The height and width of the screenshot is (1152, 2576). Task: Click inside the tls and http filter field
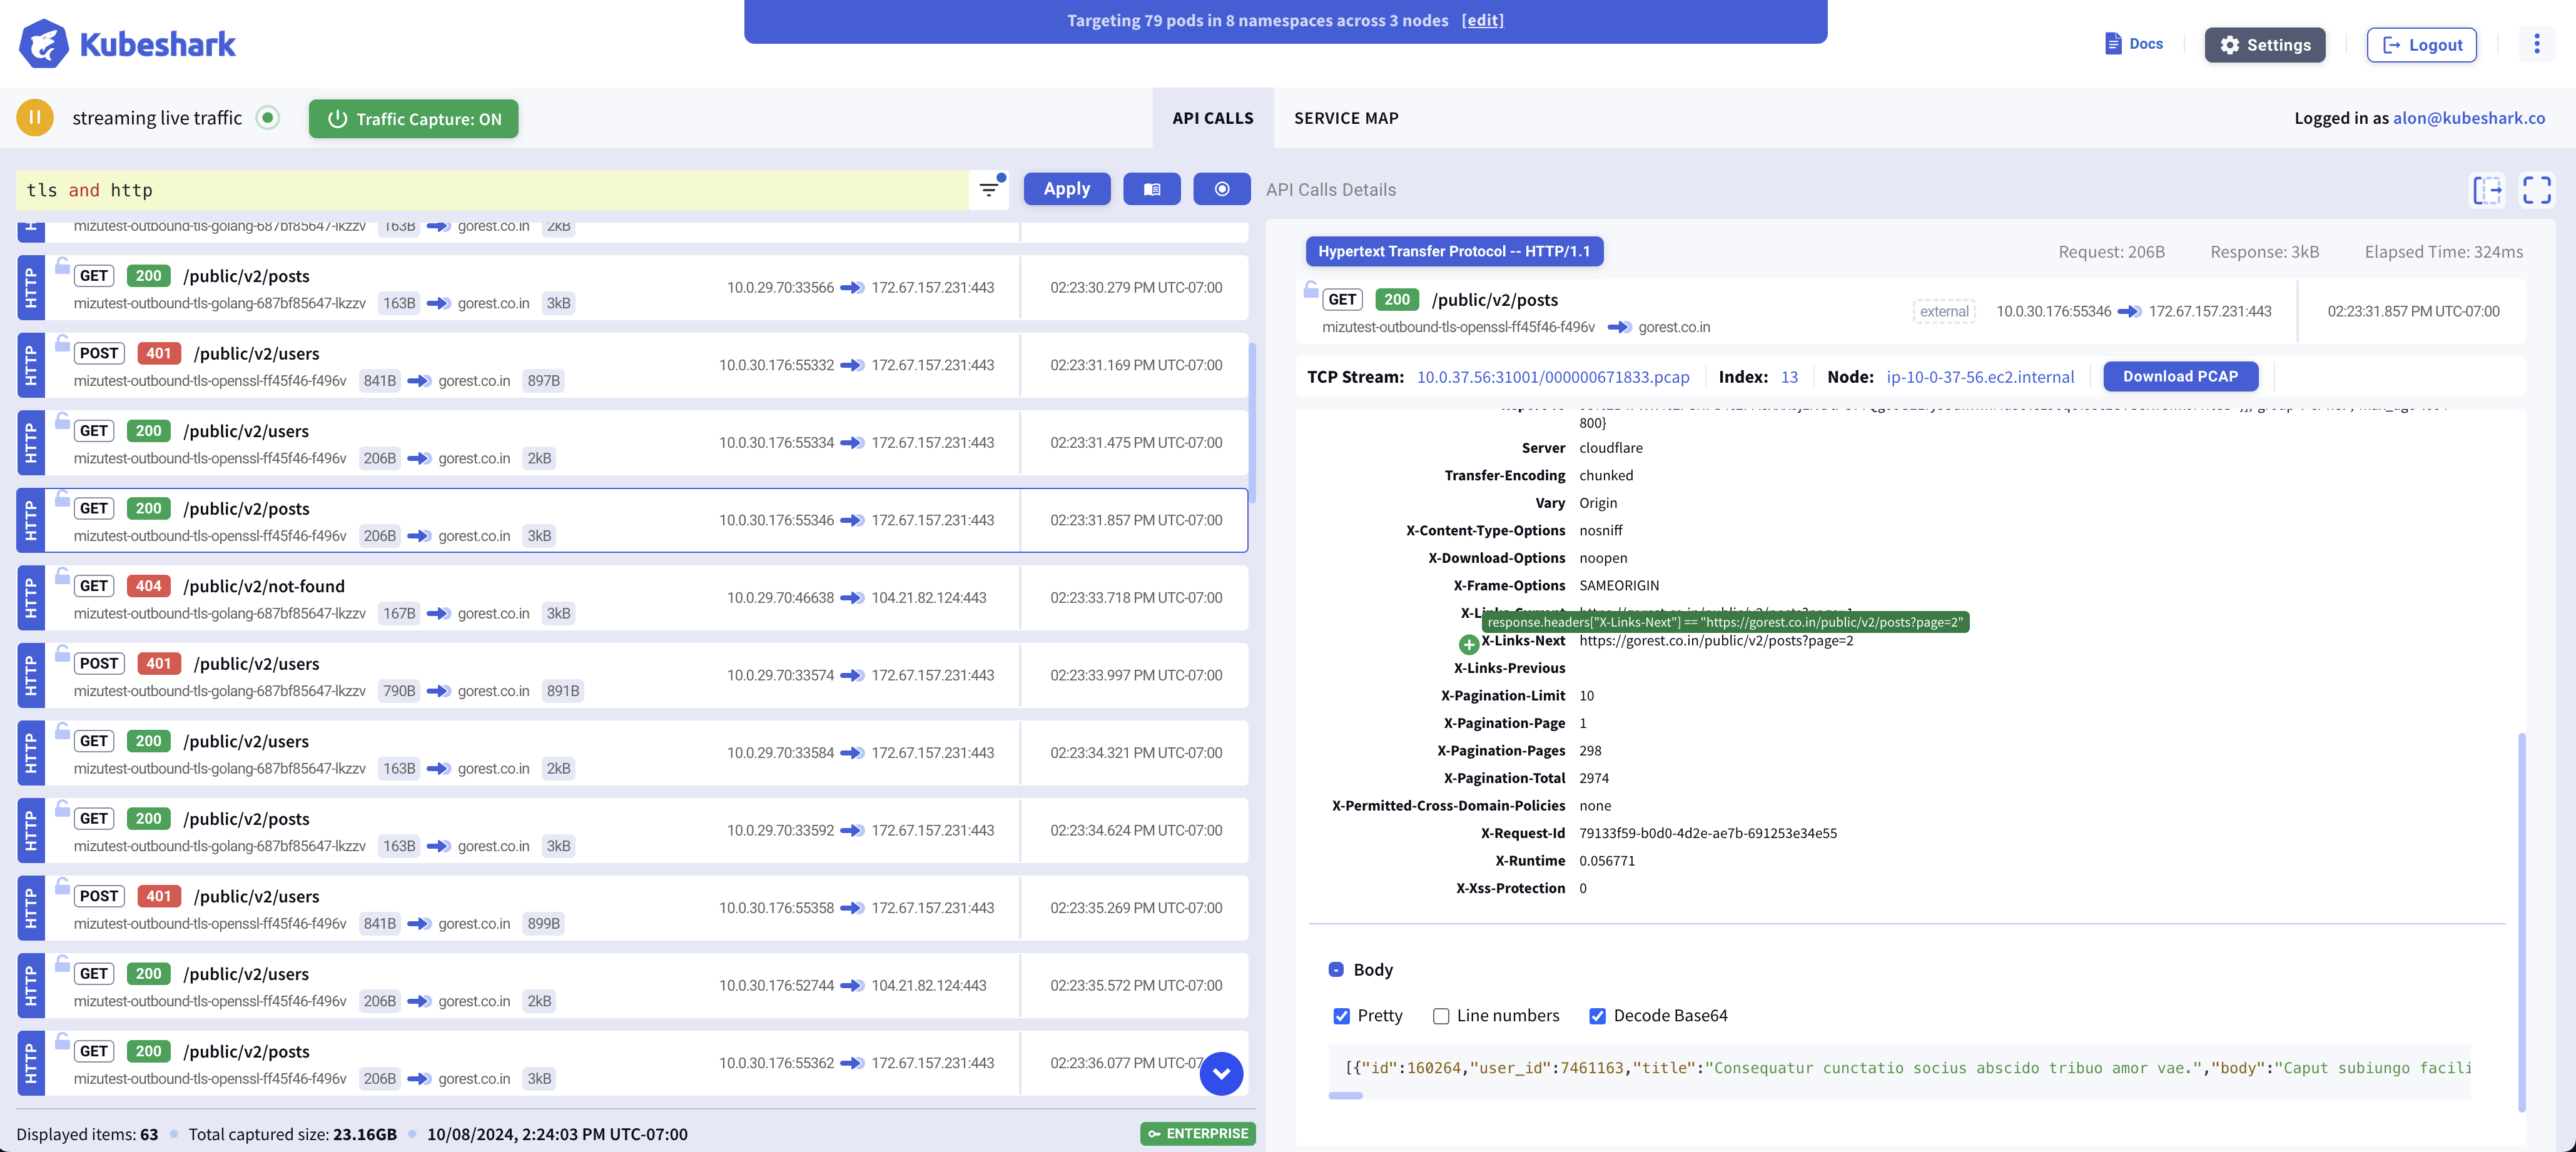tap(400, 189)
